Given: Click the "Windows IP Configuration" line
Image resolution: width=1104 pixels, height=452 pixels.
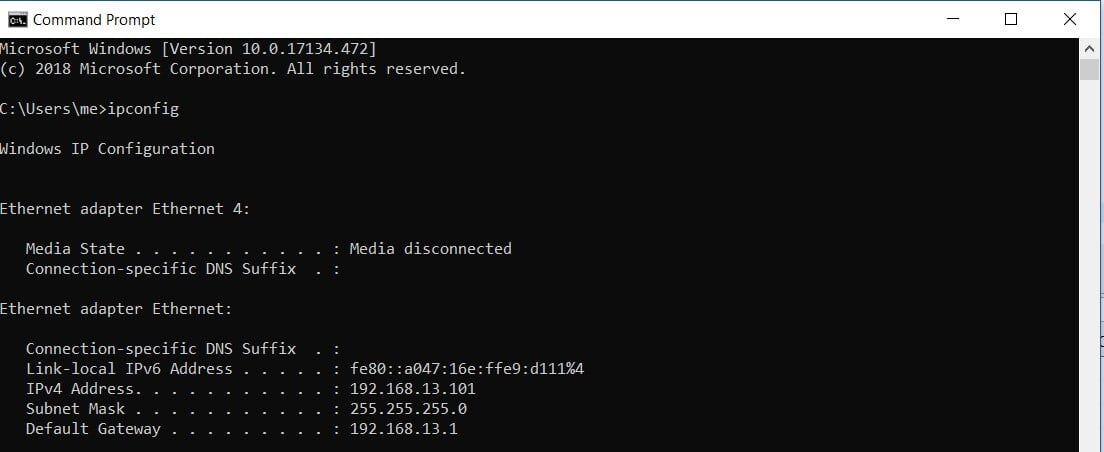Looking at the screenshot, I should point(107,148).
